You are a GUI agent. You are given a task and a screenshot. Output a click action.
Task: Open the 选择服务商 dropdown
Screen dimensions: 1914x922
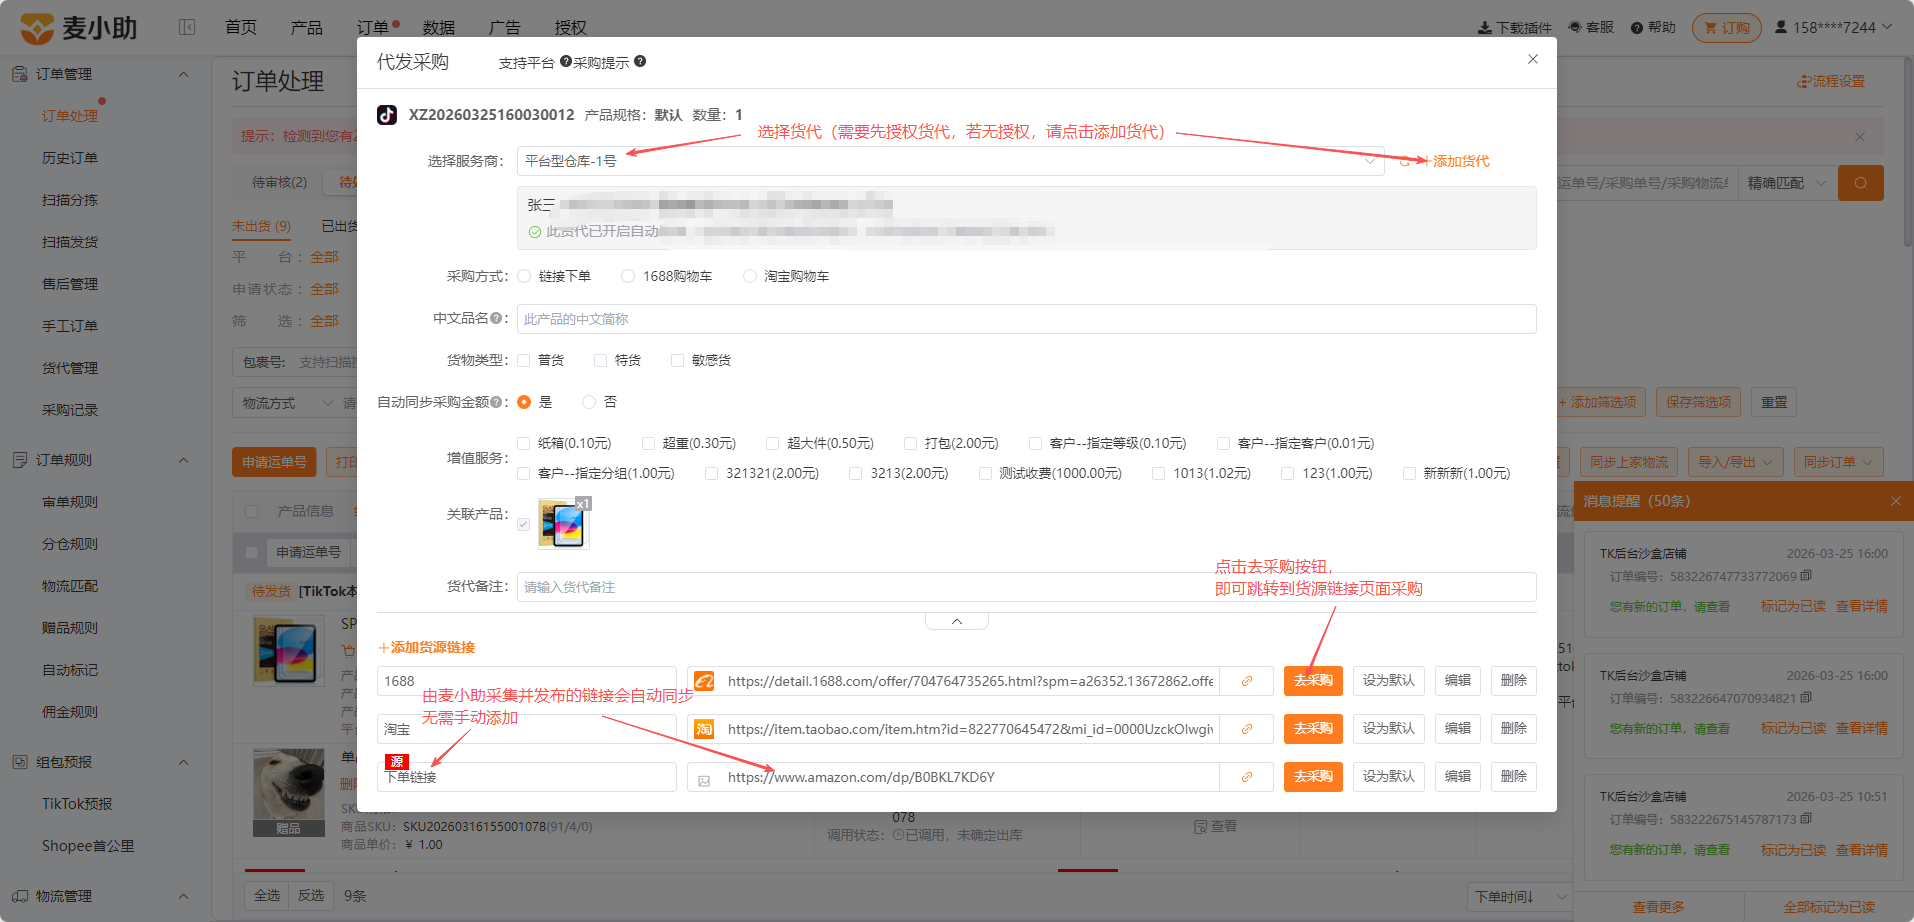[950, 161]
